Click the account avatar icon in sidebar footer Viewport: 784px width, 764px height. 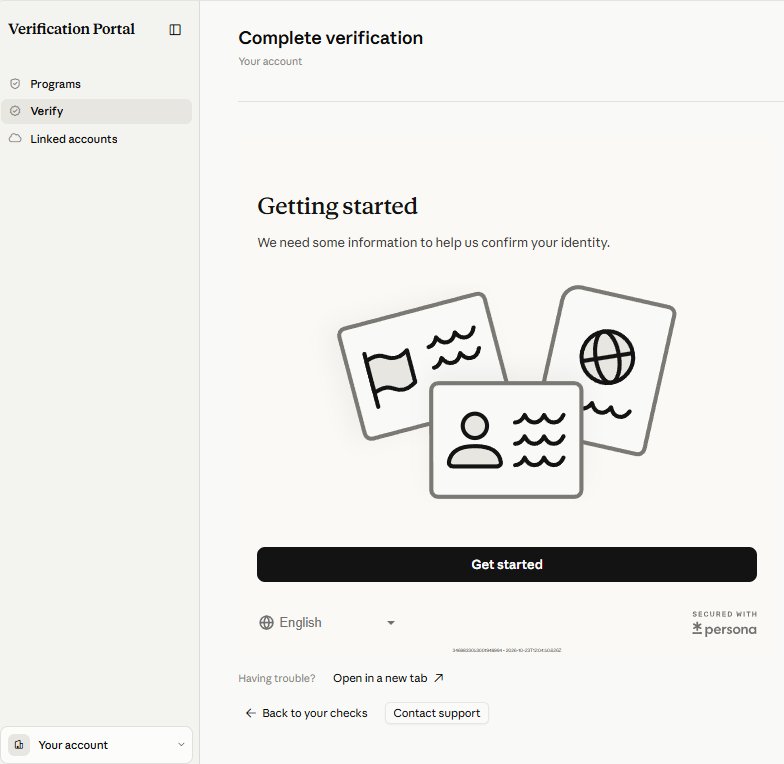[x=19, y=744]
